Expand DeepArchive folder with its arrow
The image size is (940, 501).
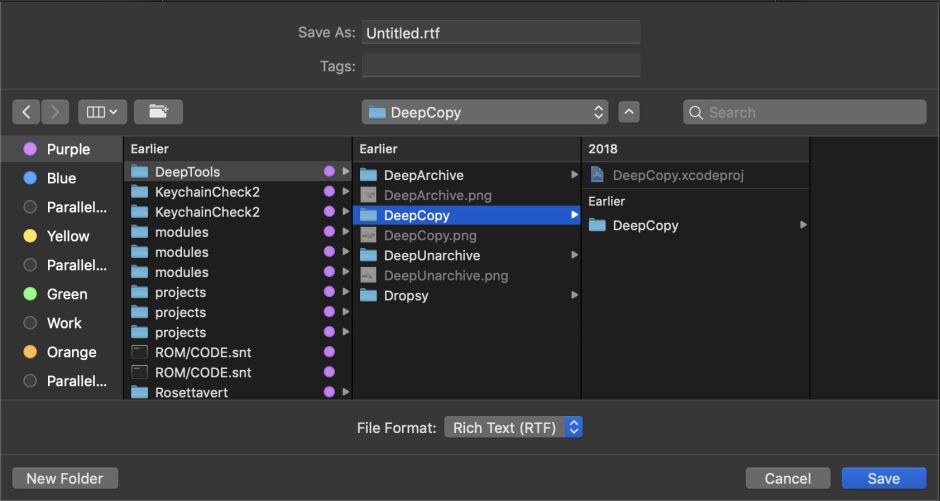tap(574, 175)
